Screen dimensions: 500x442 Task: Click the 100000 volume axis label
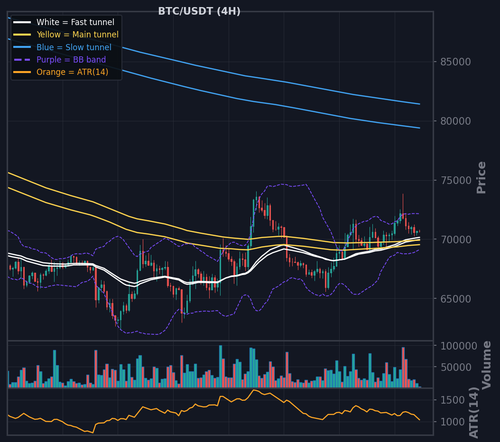coord(459,346)
